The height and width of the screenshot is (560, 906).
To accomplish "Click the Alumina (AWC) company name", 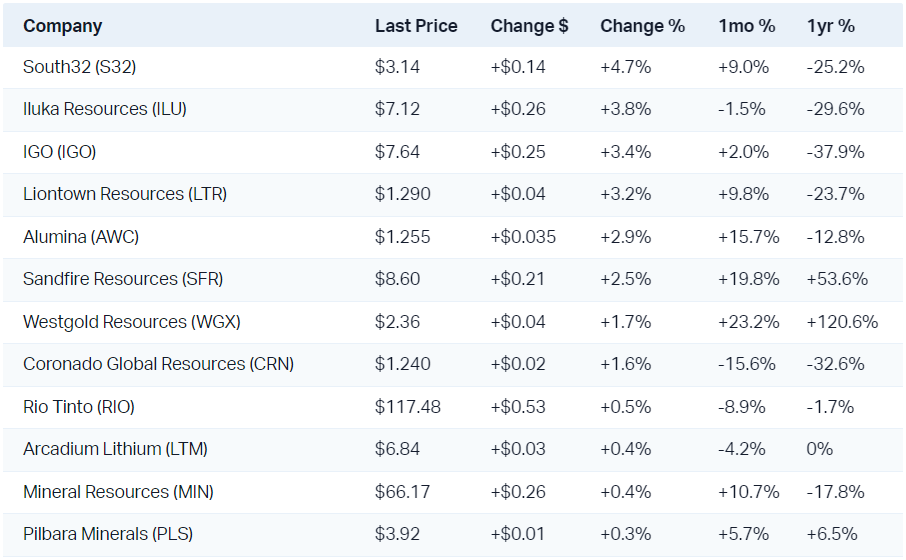I will coord(81,237).
